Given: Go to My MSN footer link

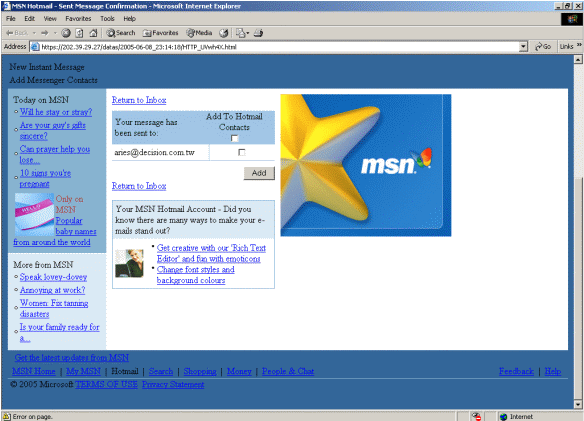Looking at the screenshot, I should (83, 371).
